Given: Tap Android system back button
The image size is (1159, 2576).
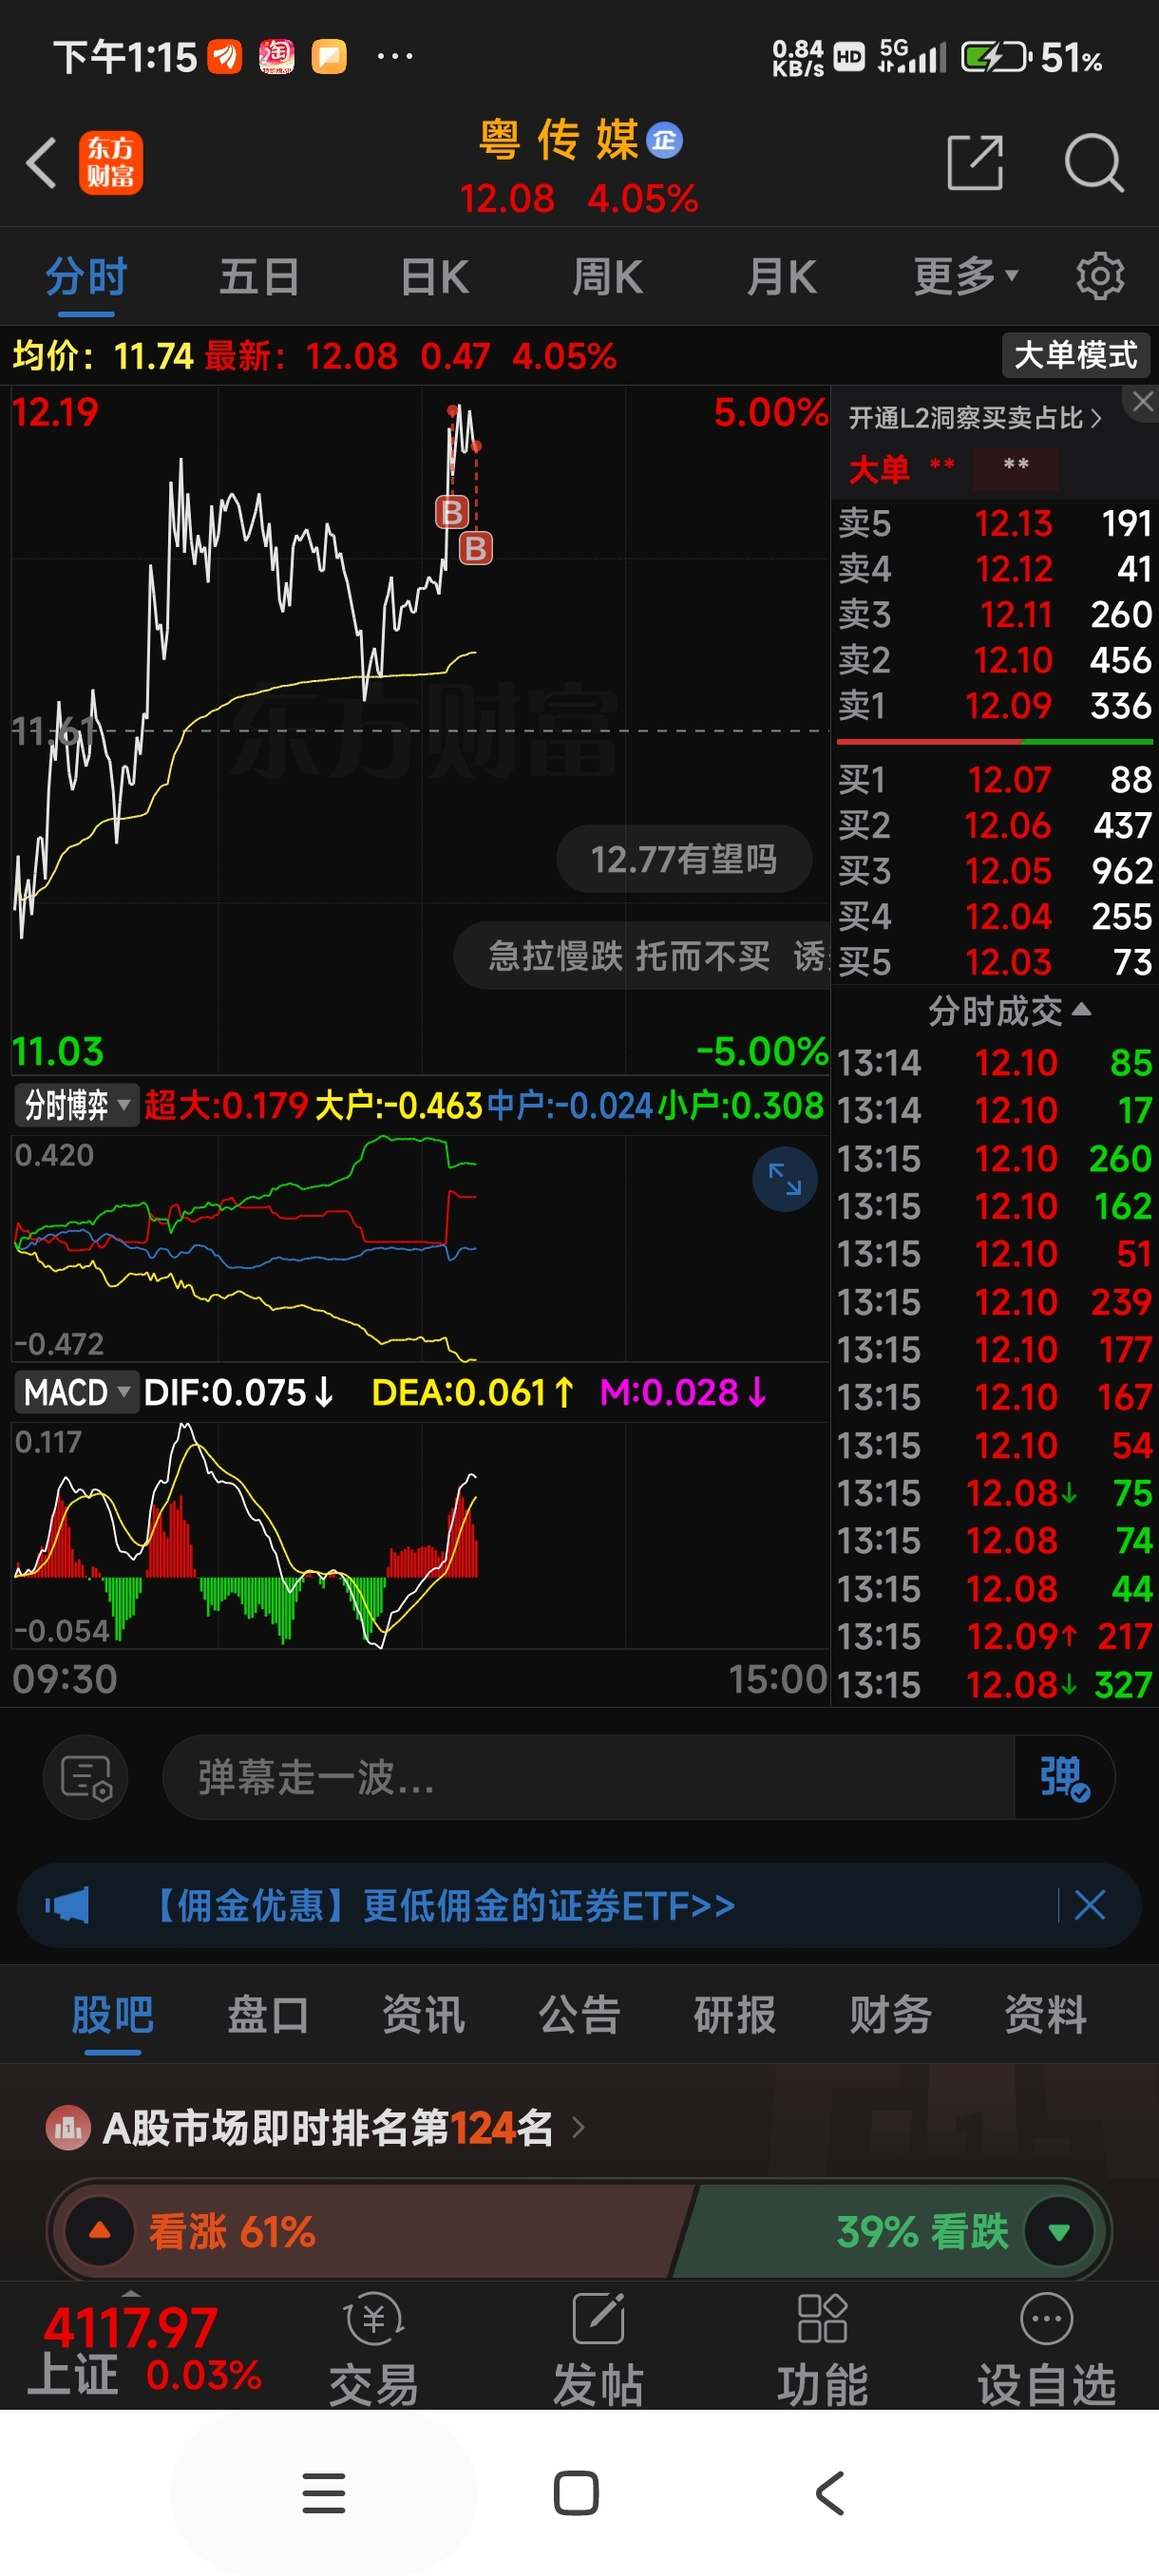Looking at the screenshot, I should click(830, 2493).
